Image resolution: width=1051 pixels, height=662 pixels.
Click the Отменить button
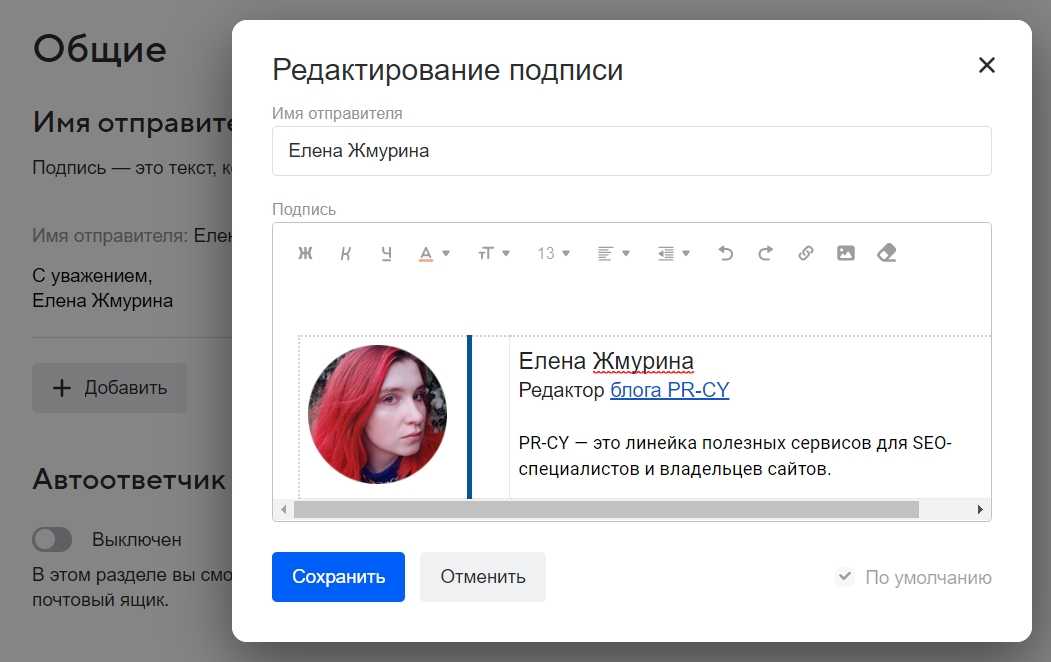[483, 577]
